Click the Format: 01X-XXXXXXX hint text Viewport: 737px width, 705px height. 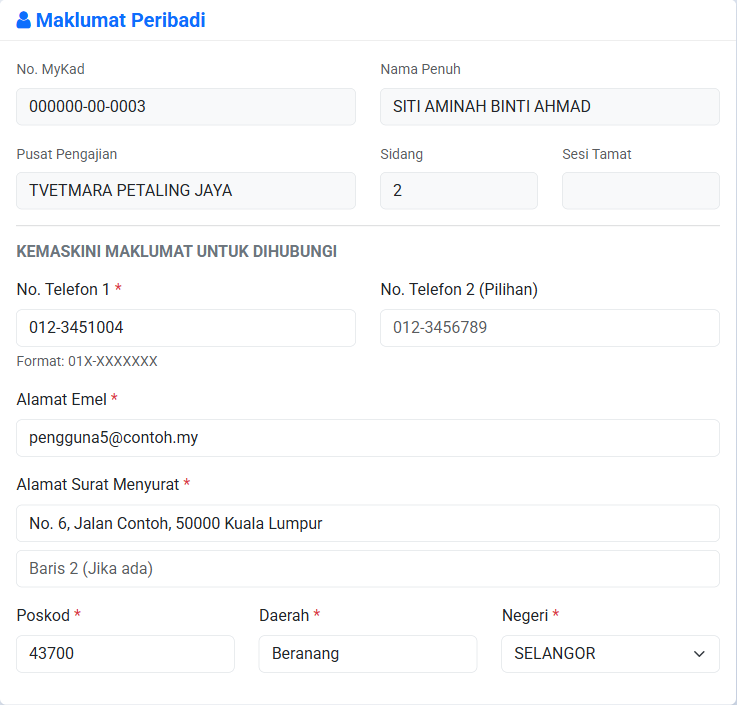coord(87,361)
